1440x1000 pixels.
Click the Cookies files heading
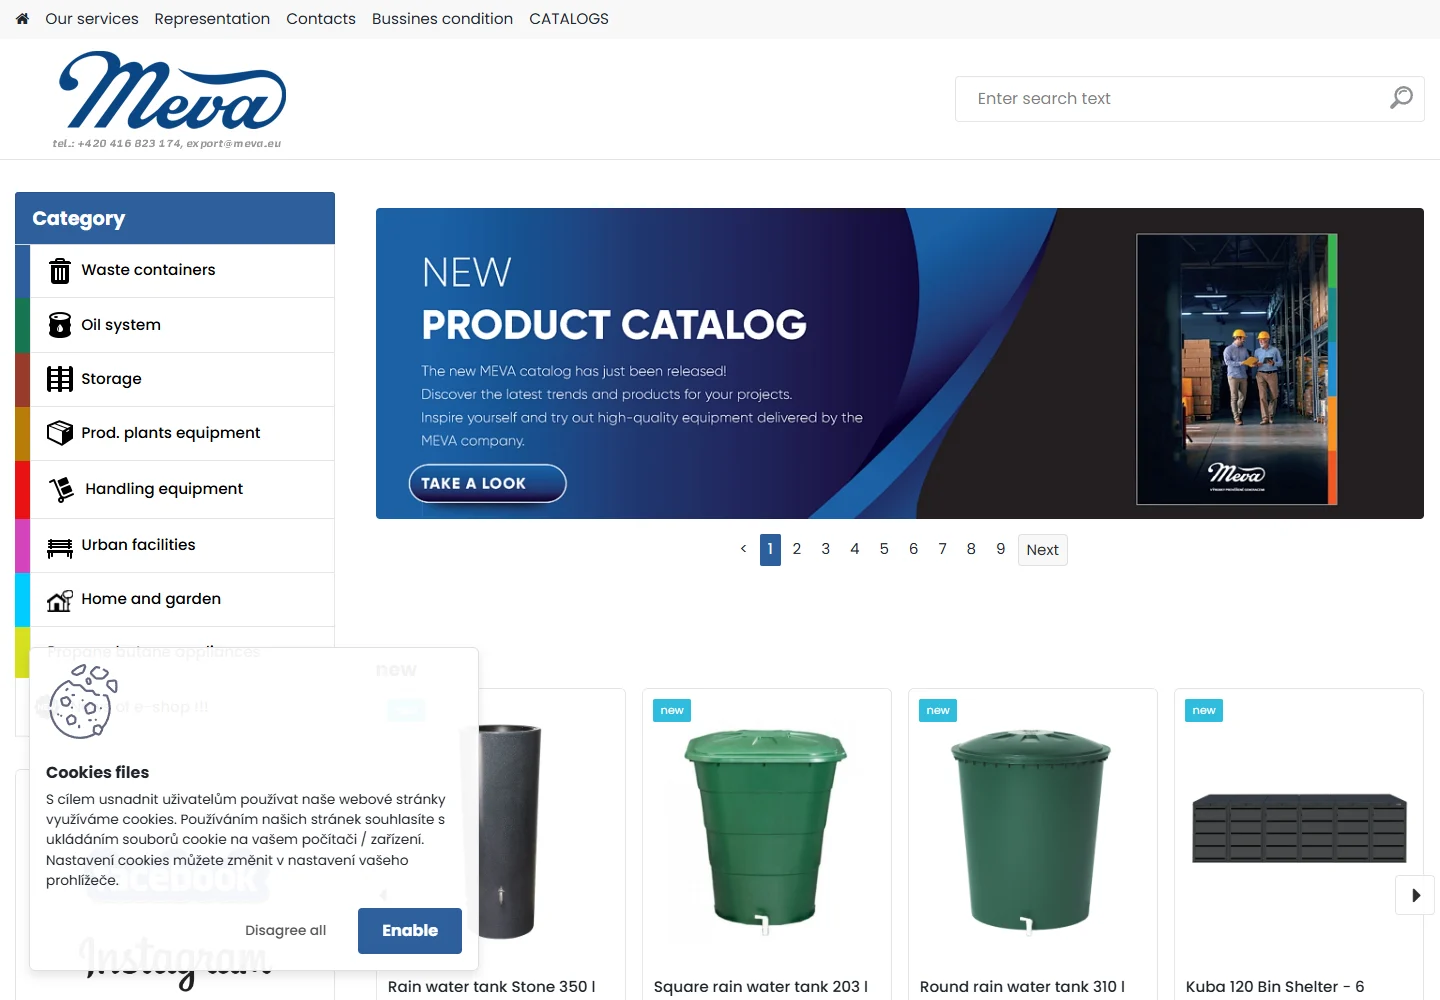(97, 772)
